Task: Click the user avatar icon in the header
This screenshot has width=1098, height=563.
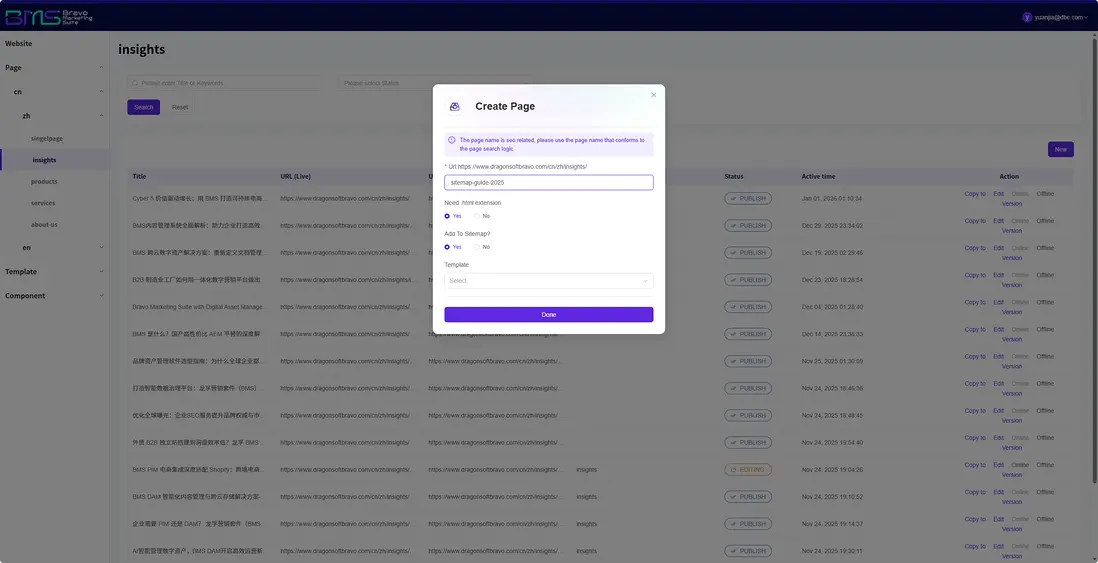Action: [1027, 18]
